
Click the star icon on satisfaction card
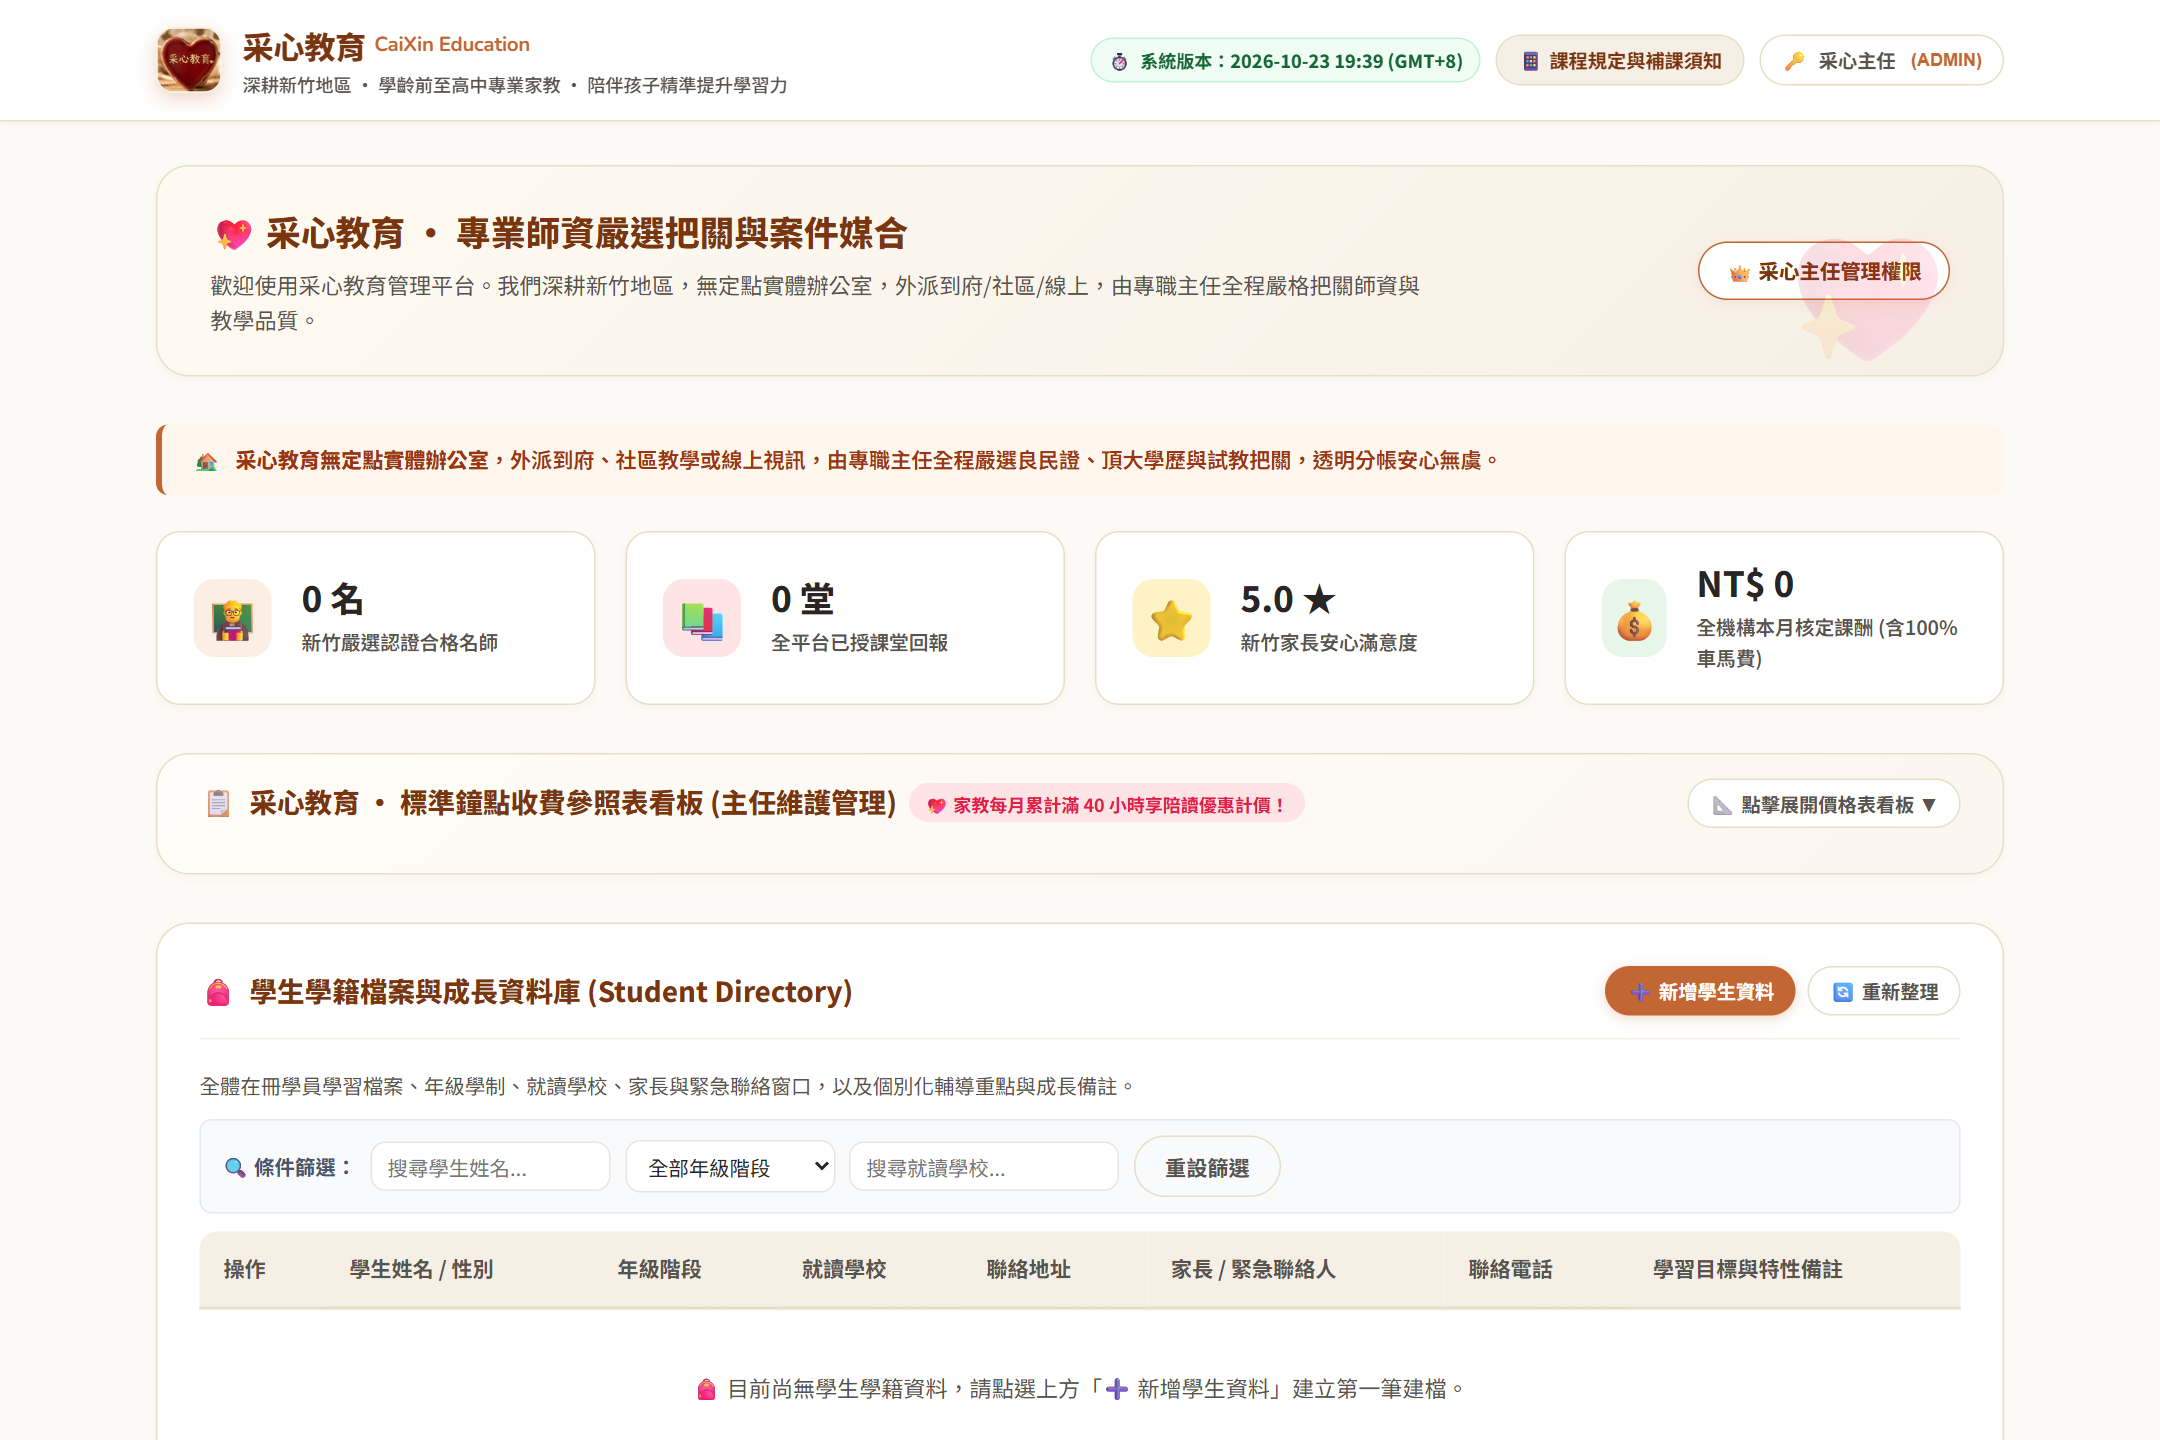tap(1171, 619)
